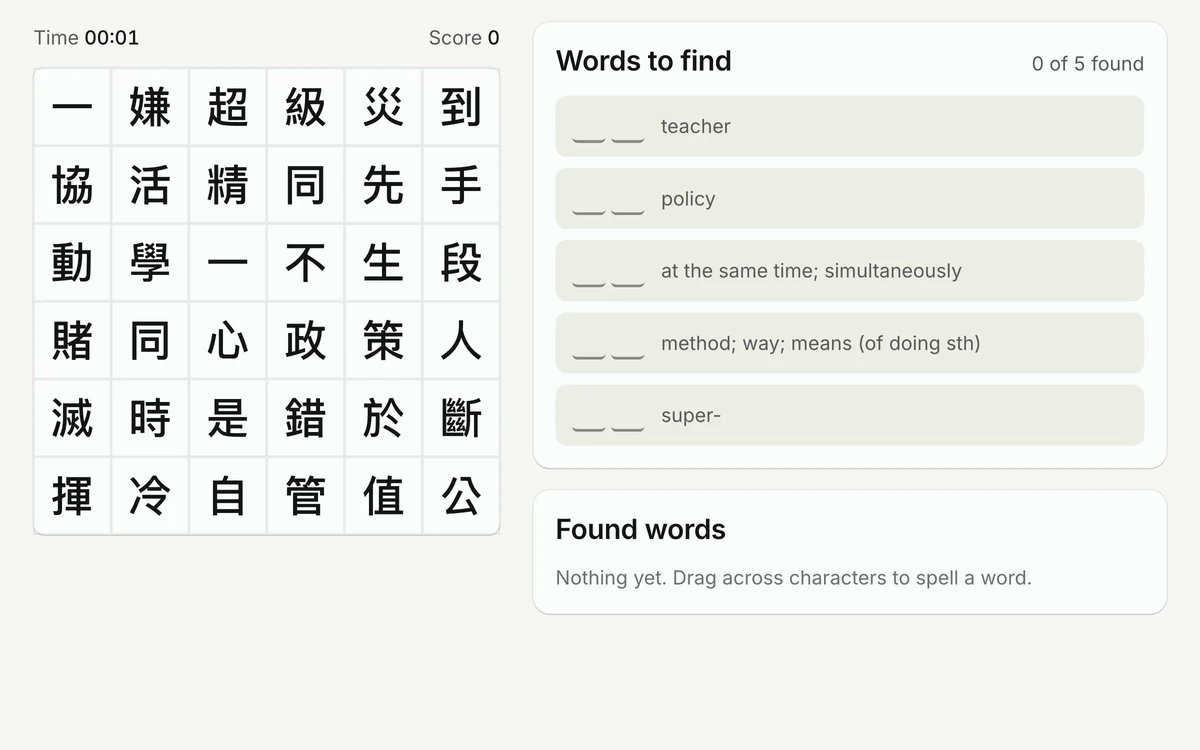
Task: Choose the 到 character tile
Action: [x=461, y=107]
